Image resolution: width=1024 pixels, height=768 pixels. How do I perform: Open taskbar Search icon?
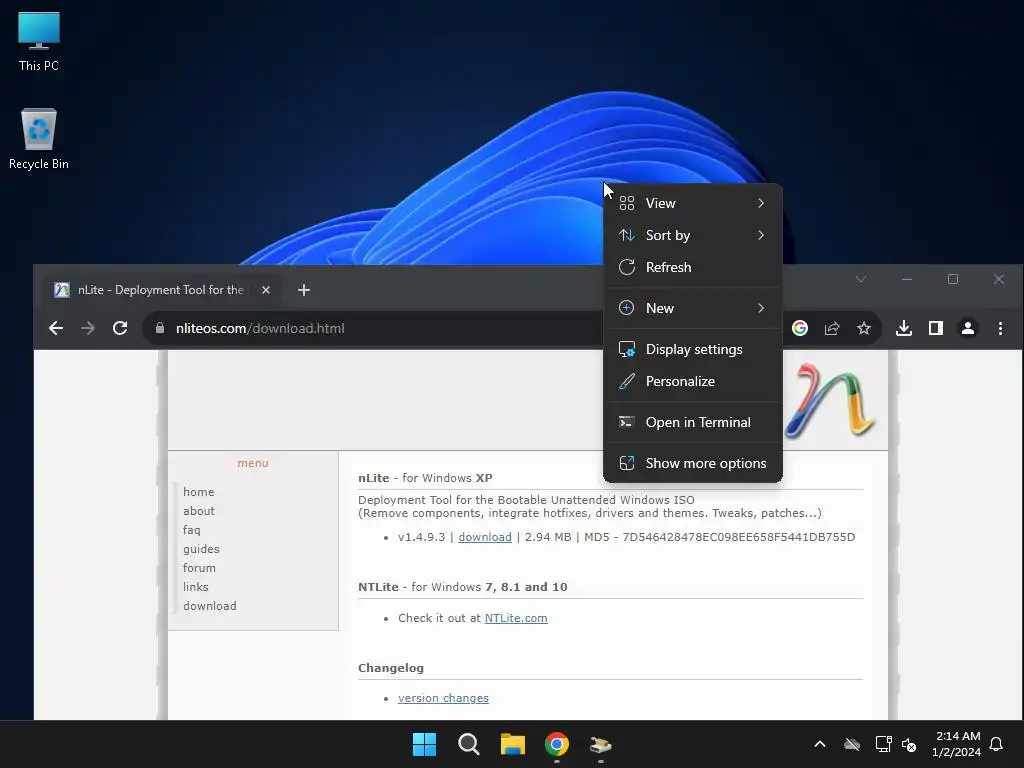[469, 744]
